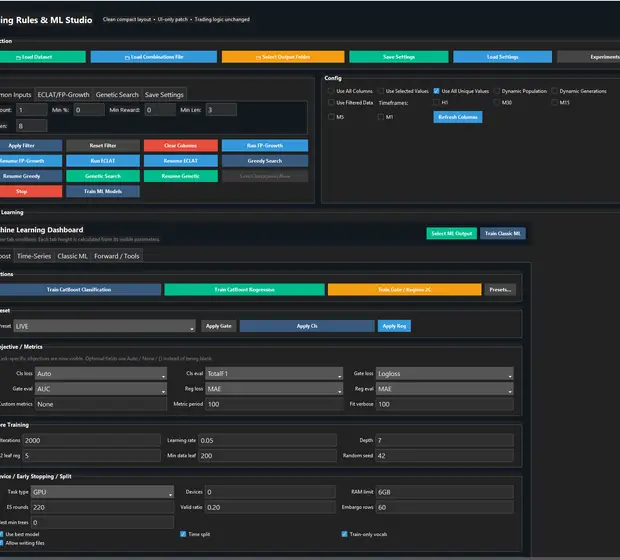This screenshot has height=560, width=620.
Task: Check the M1 timeframe checkbox
Action: pyautogui.click(x=381, y=117)
